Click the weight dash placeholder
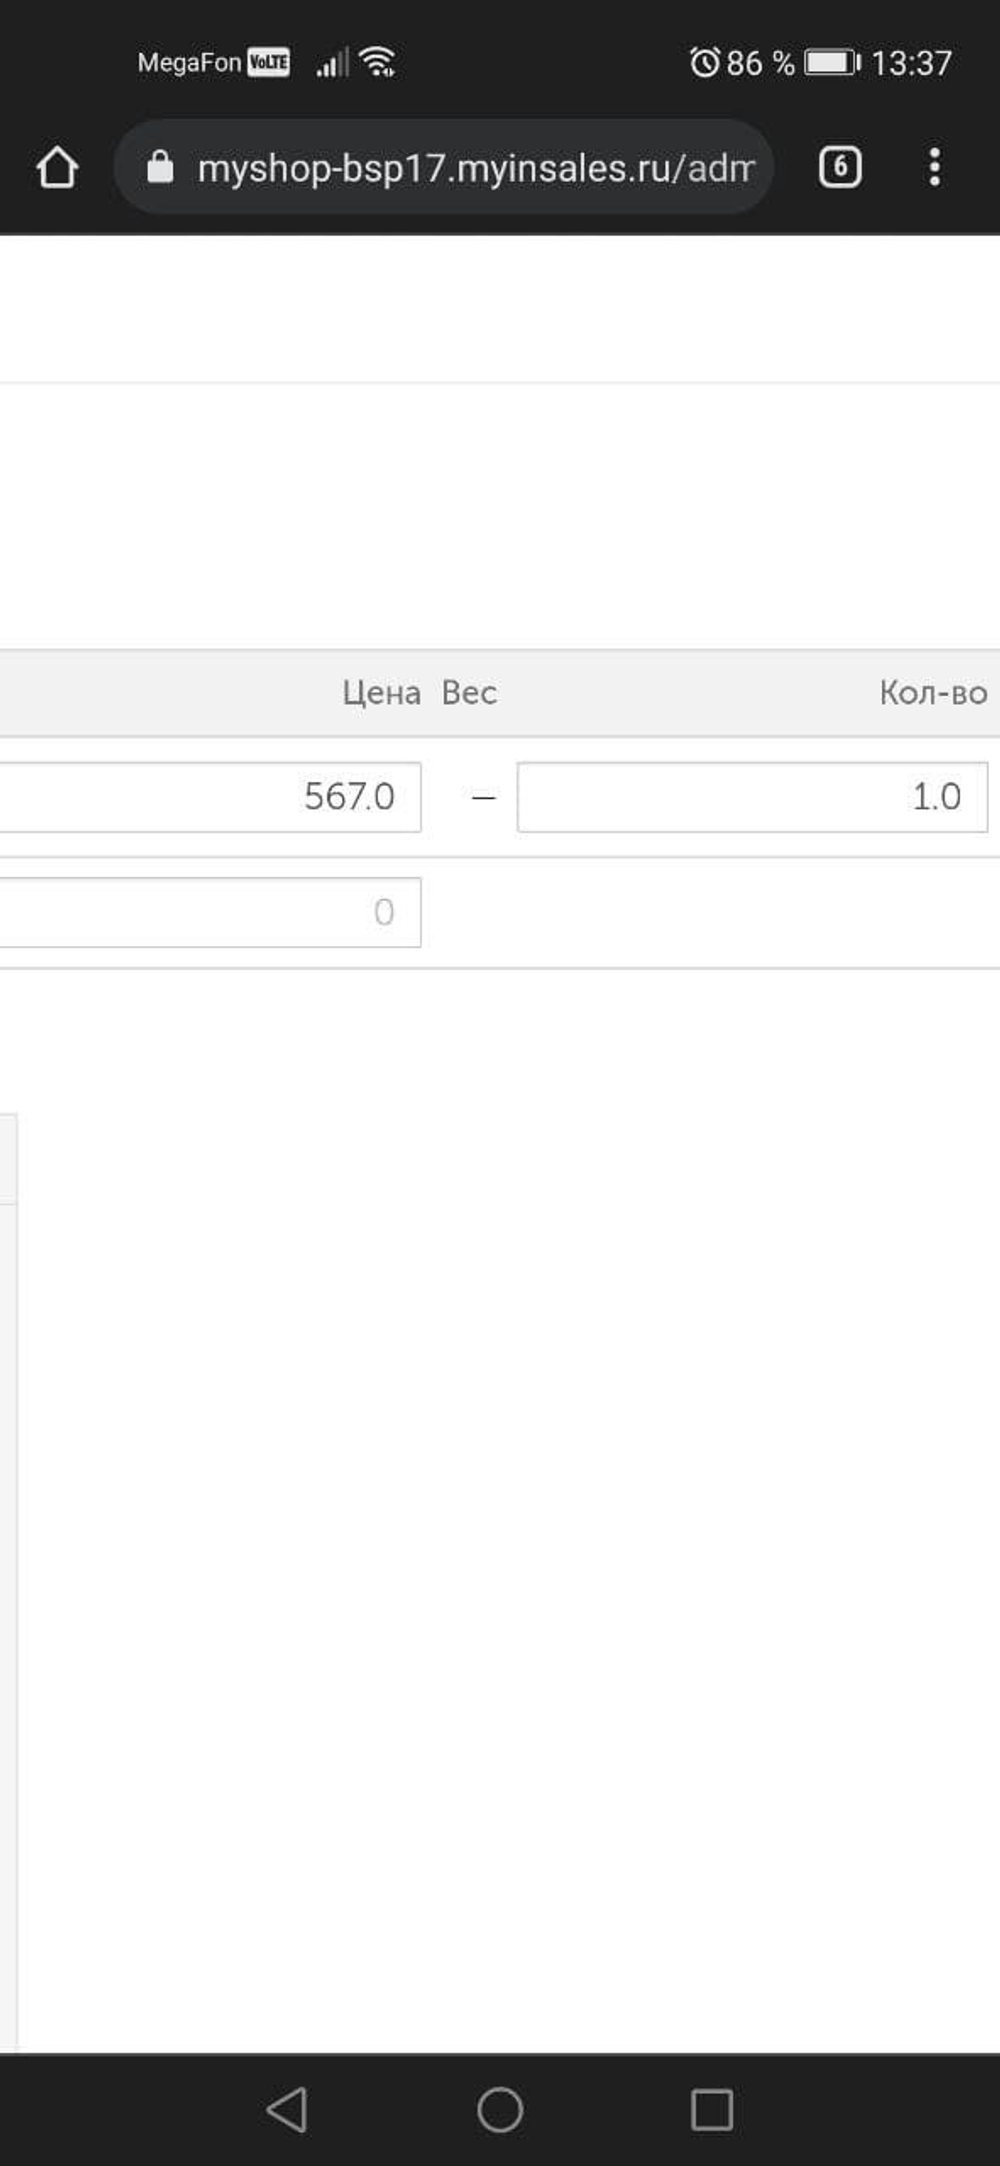 483,798
